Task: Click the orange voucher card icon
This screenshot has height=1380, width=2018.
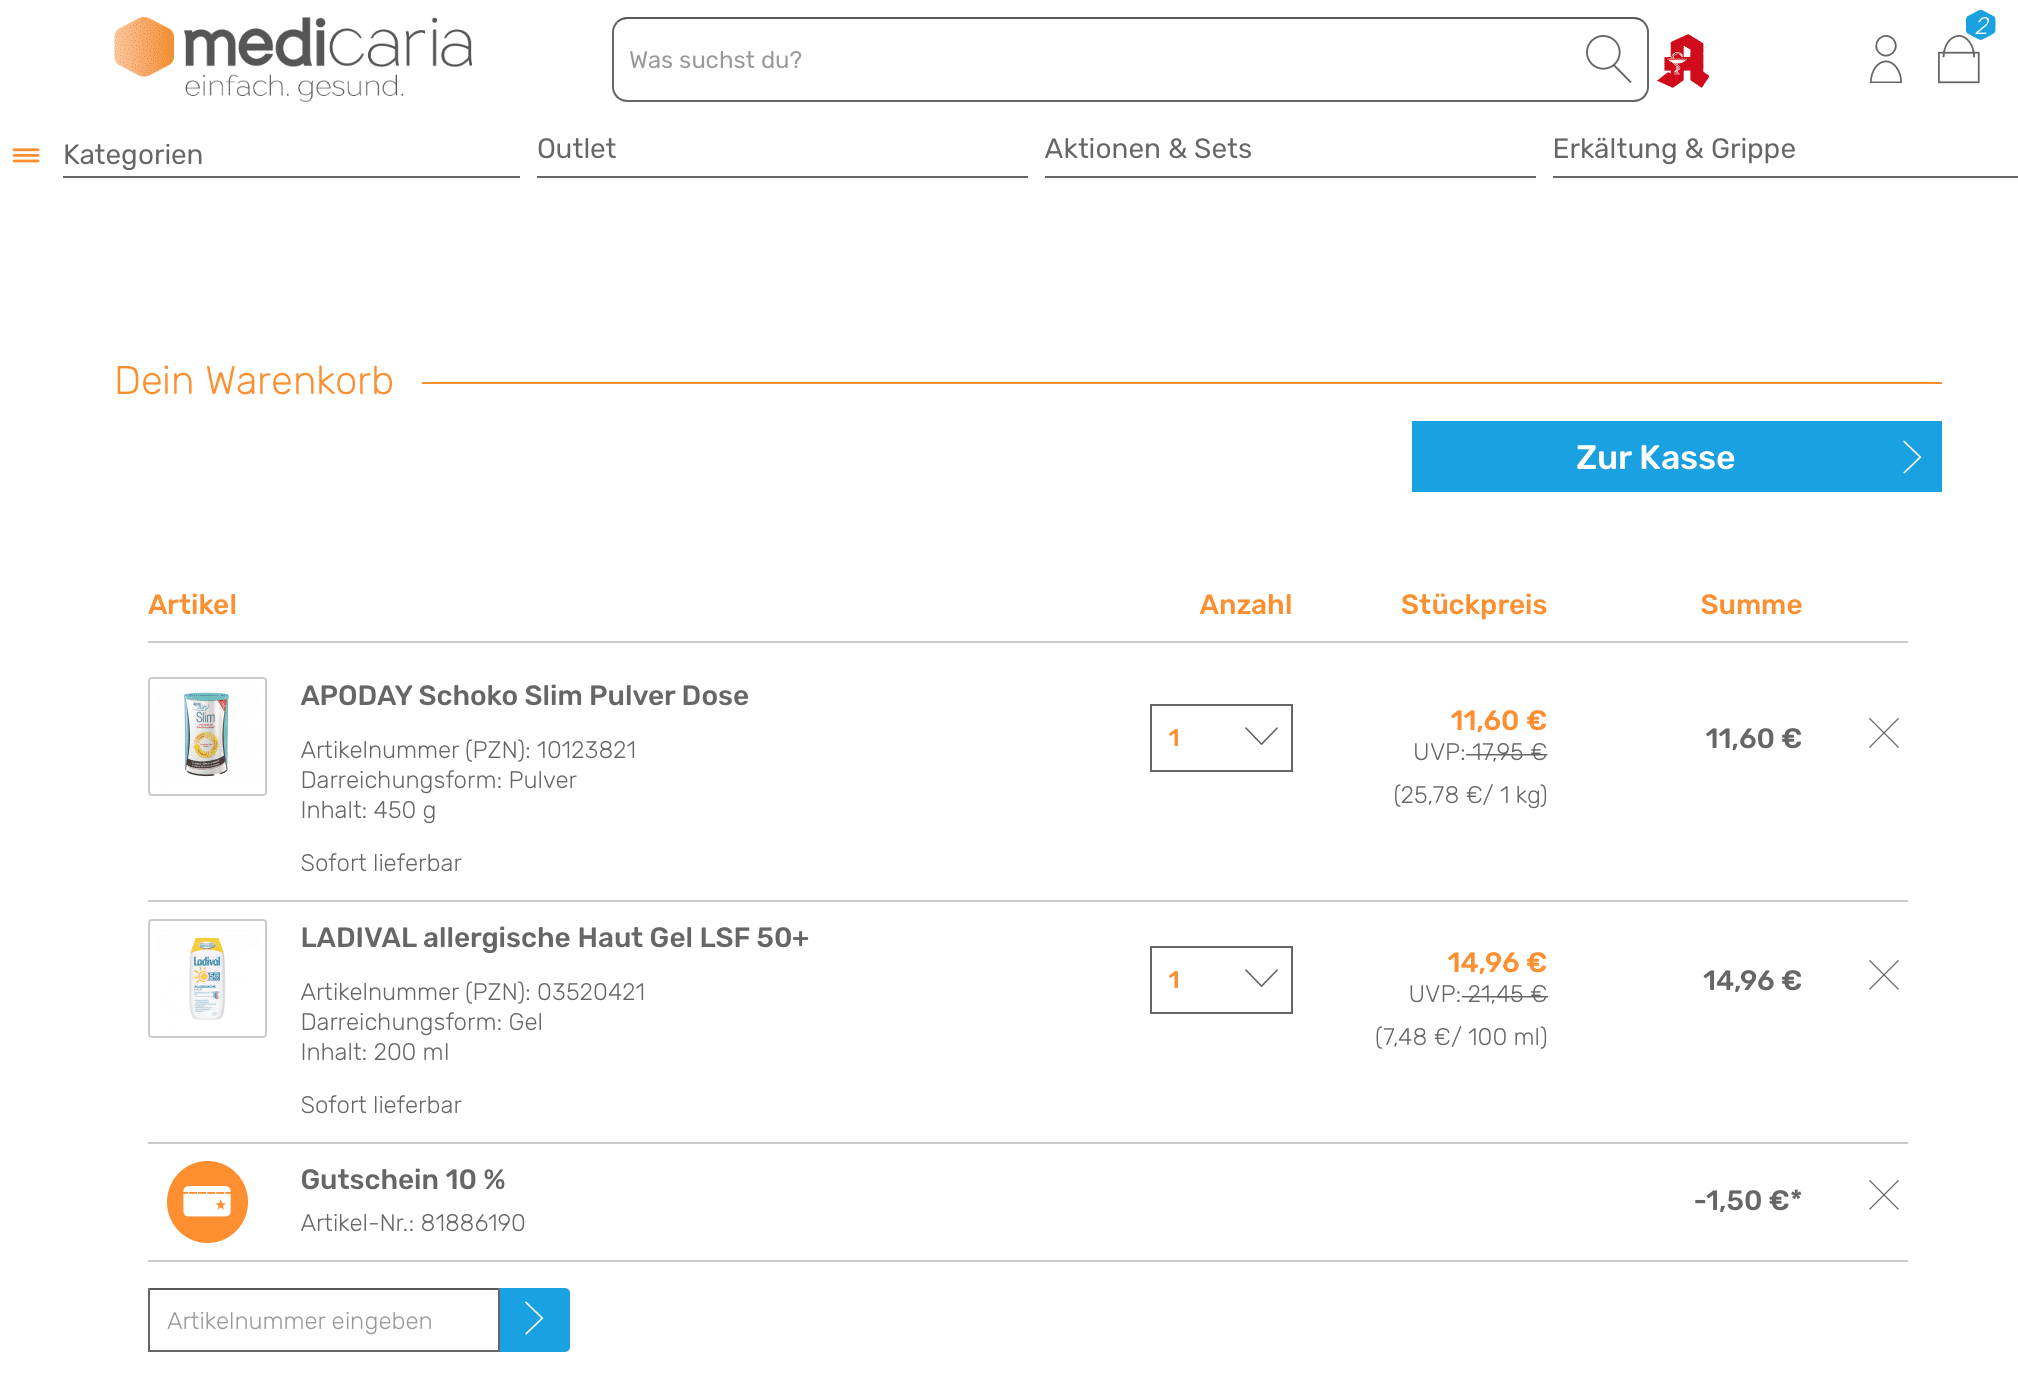Action: pos(207,1201)
